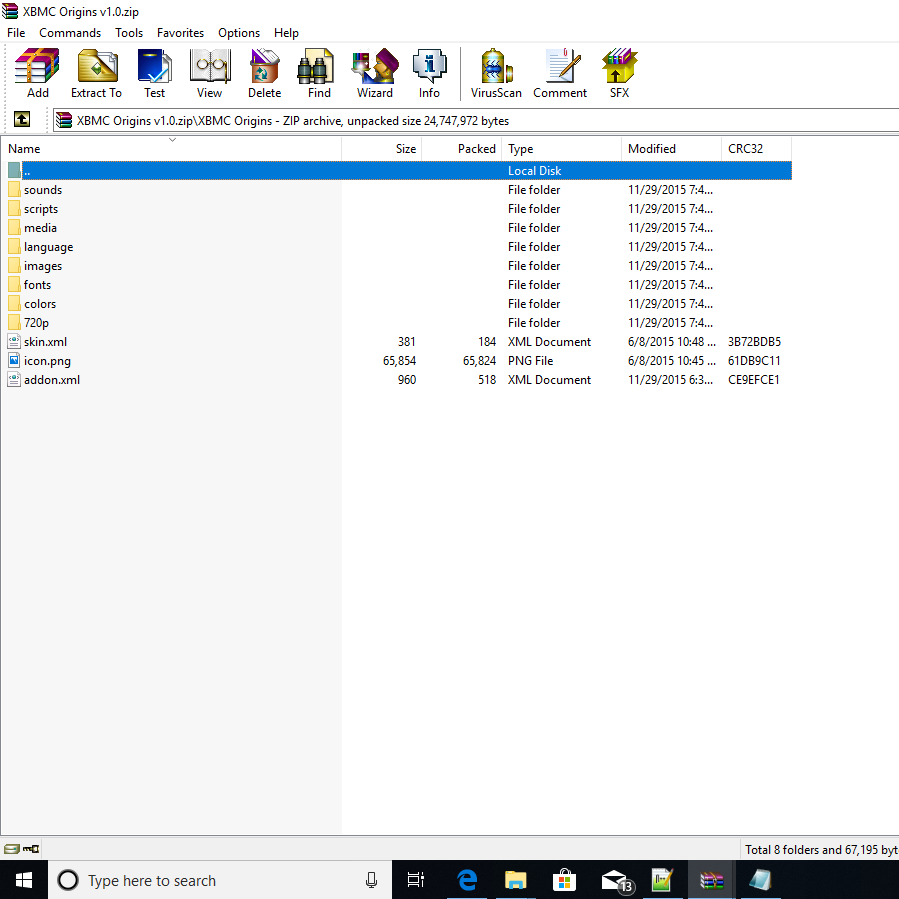Click the Extract To toolbar icon

coord(96,73)
